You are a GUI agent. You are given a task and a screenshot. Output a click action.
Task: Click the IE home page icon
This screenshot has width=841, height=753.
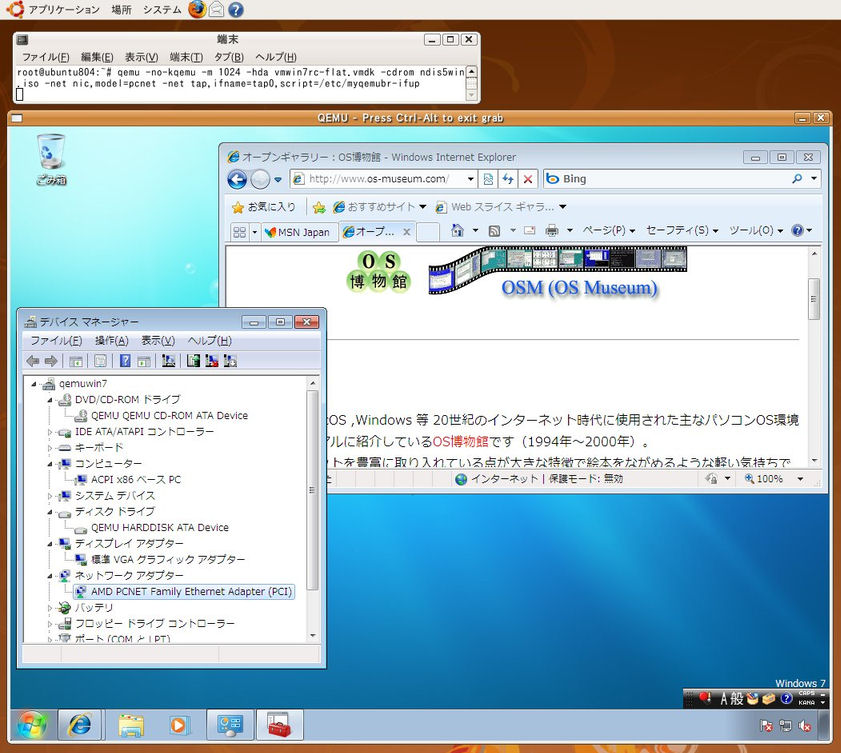pyautogui.click(x=457, y=231)
